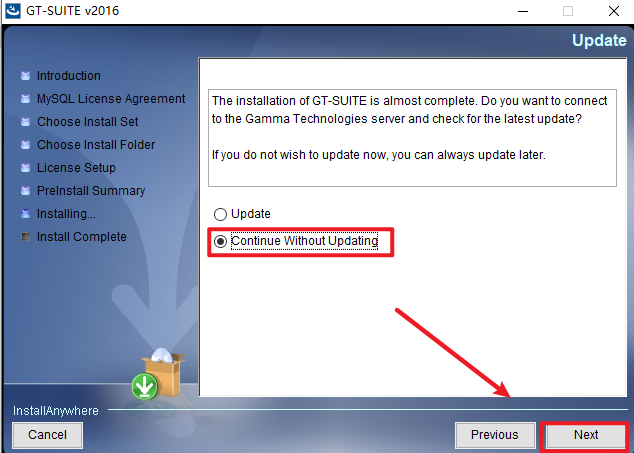The height and width of the screenshot is (453, 634).
Task: Select Continue Without Updating radio button
Action: tap(220, 241)
